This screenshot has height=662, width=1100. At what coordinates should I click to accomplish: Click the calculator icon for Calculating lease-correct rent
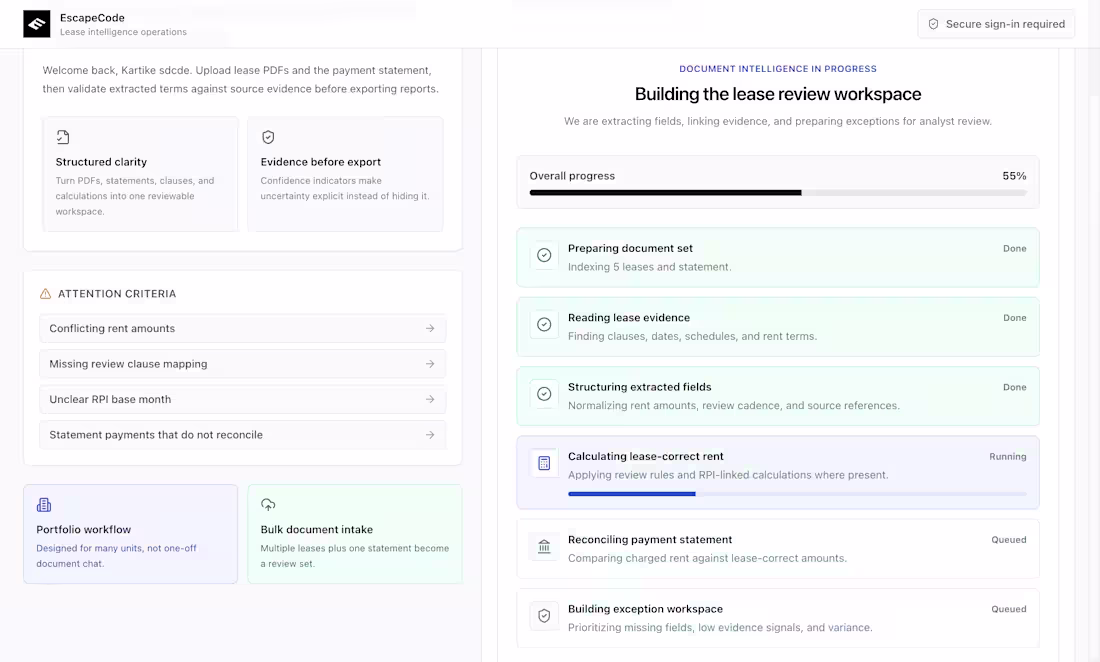[544, 464]
